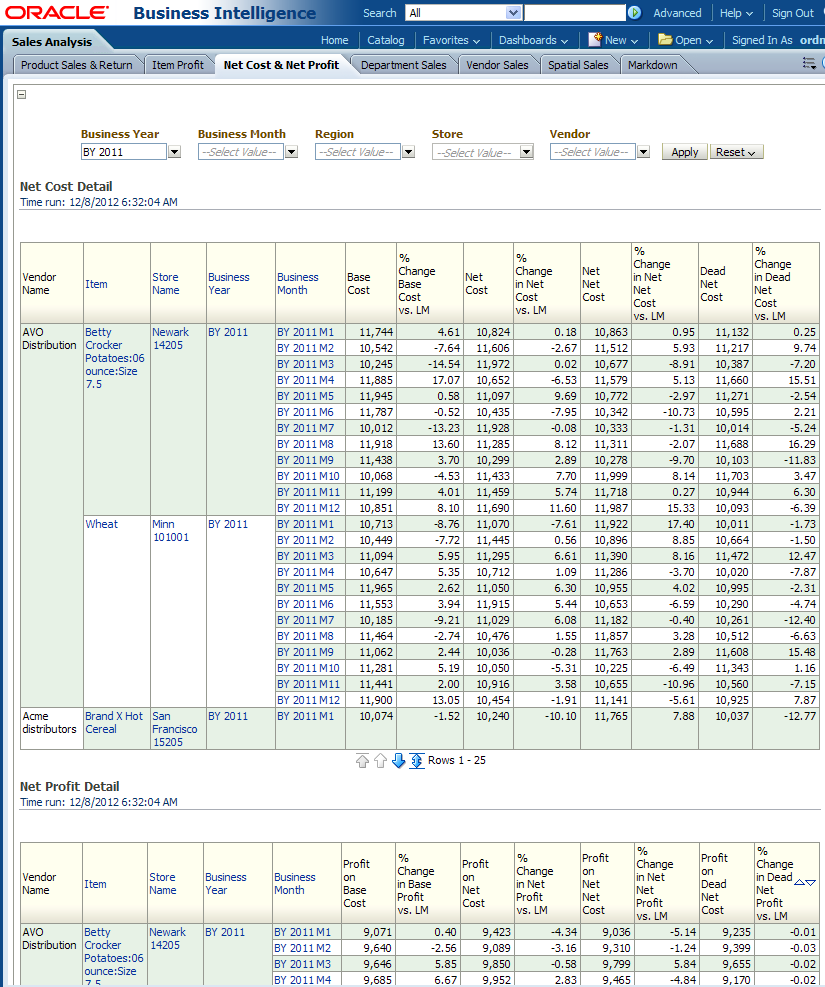Click the BY 2011 M6 month link
The image size is (825, 987).
[x=305, y=412]
